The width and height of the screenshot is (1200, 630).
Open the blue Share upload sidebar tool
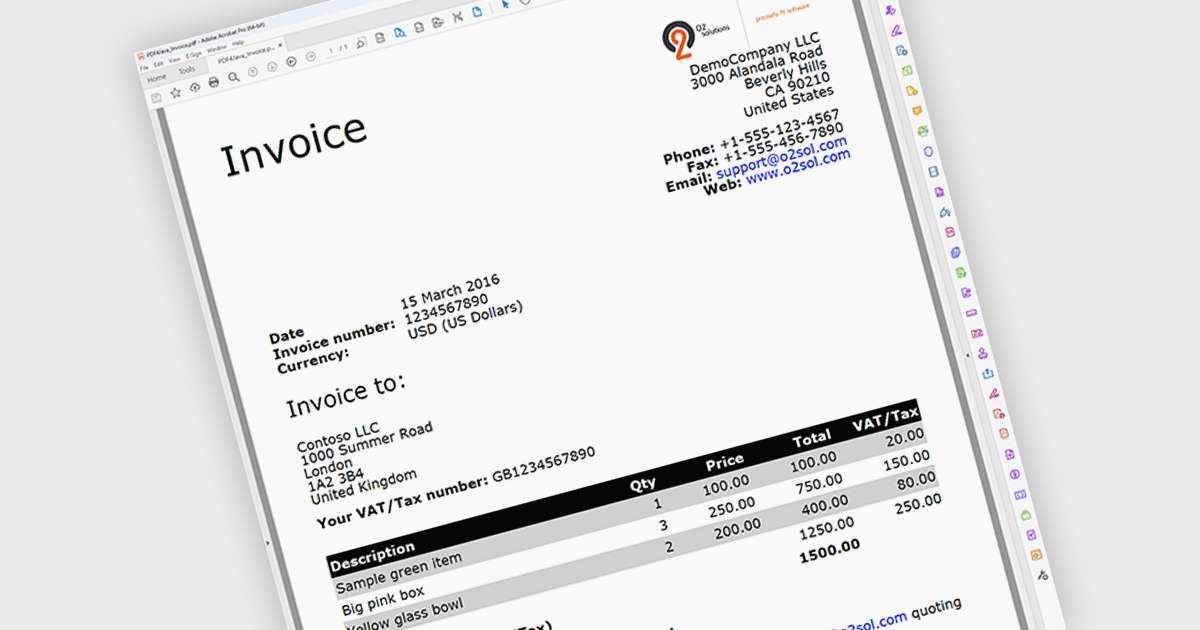click(988, 373)
